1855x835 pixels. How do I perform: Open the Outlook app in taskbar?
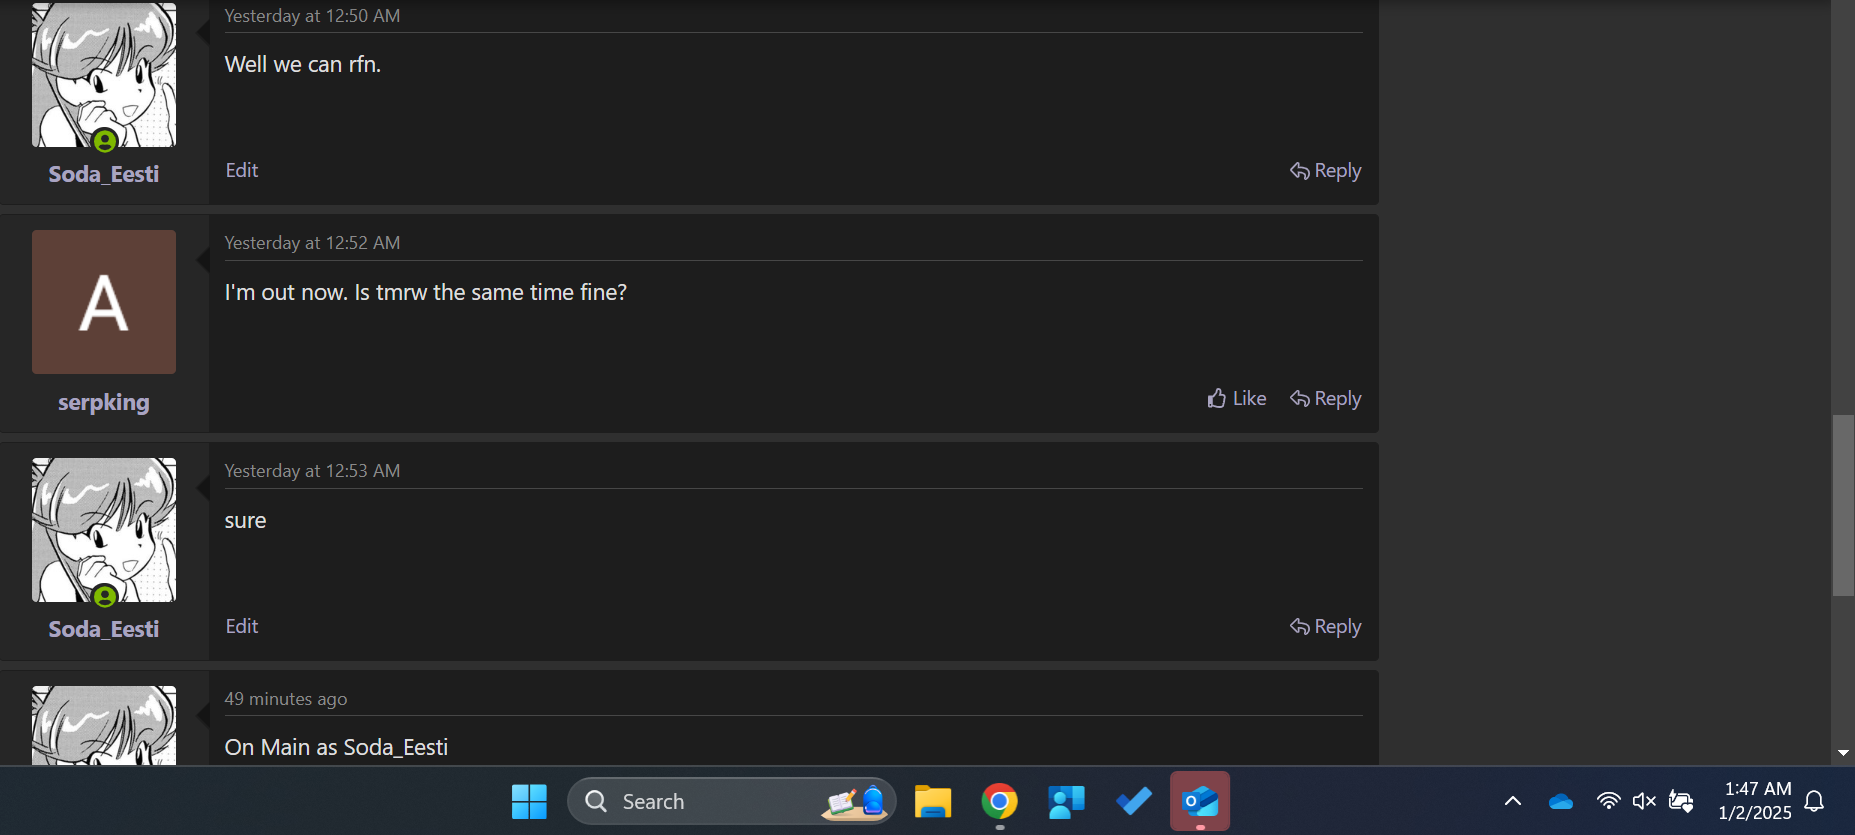[x=1200, y=801]
